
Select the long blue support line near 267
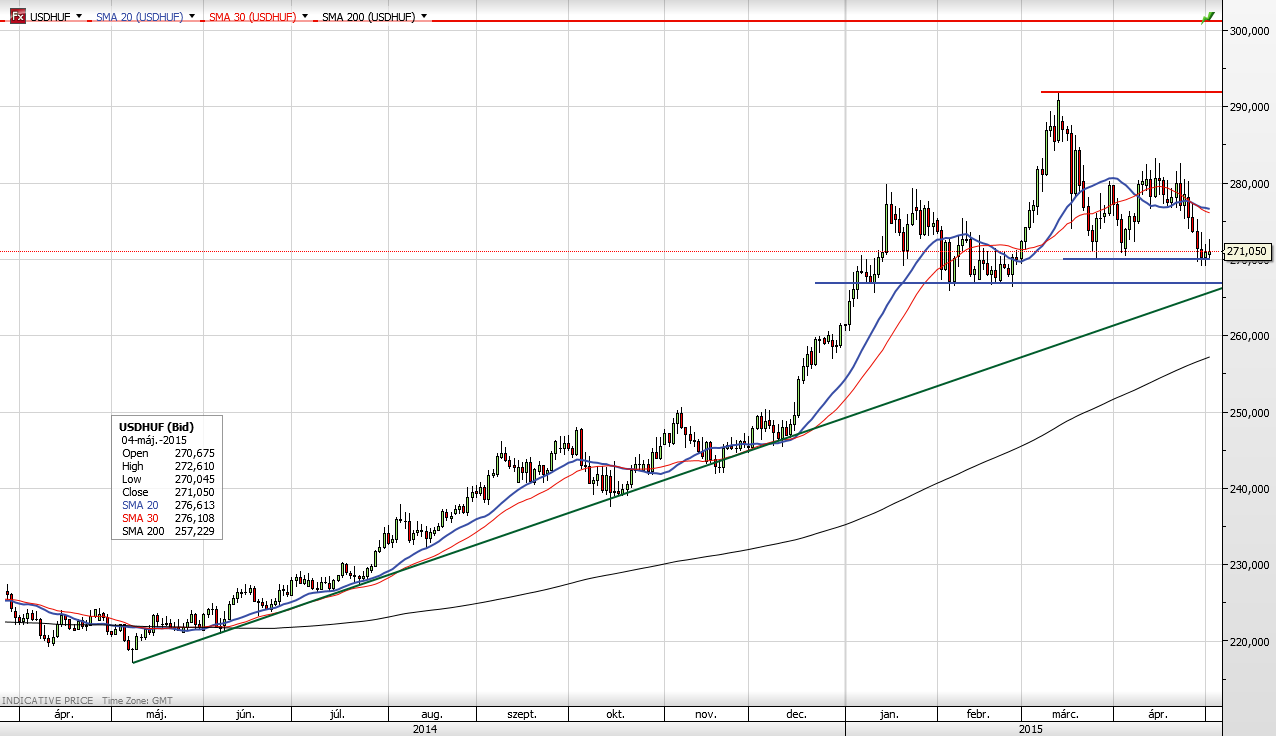pyautogui.click(x=1018, y=283)
